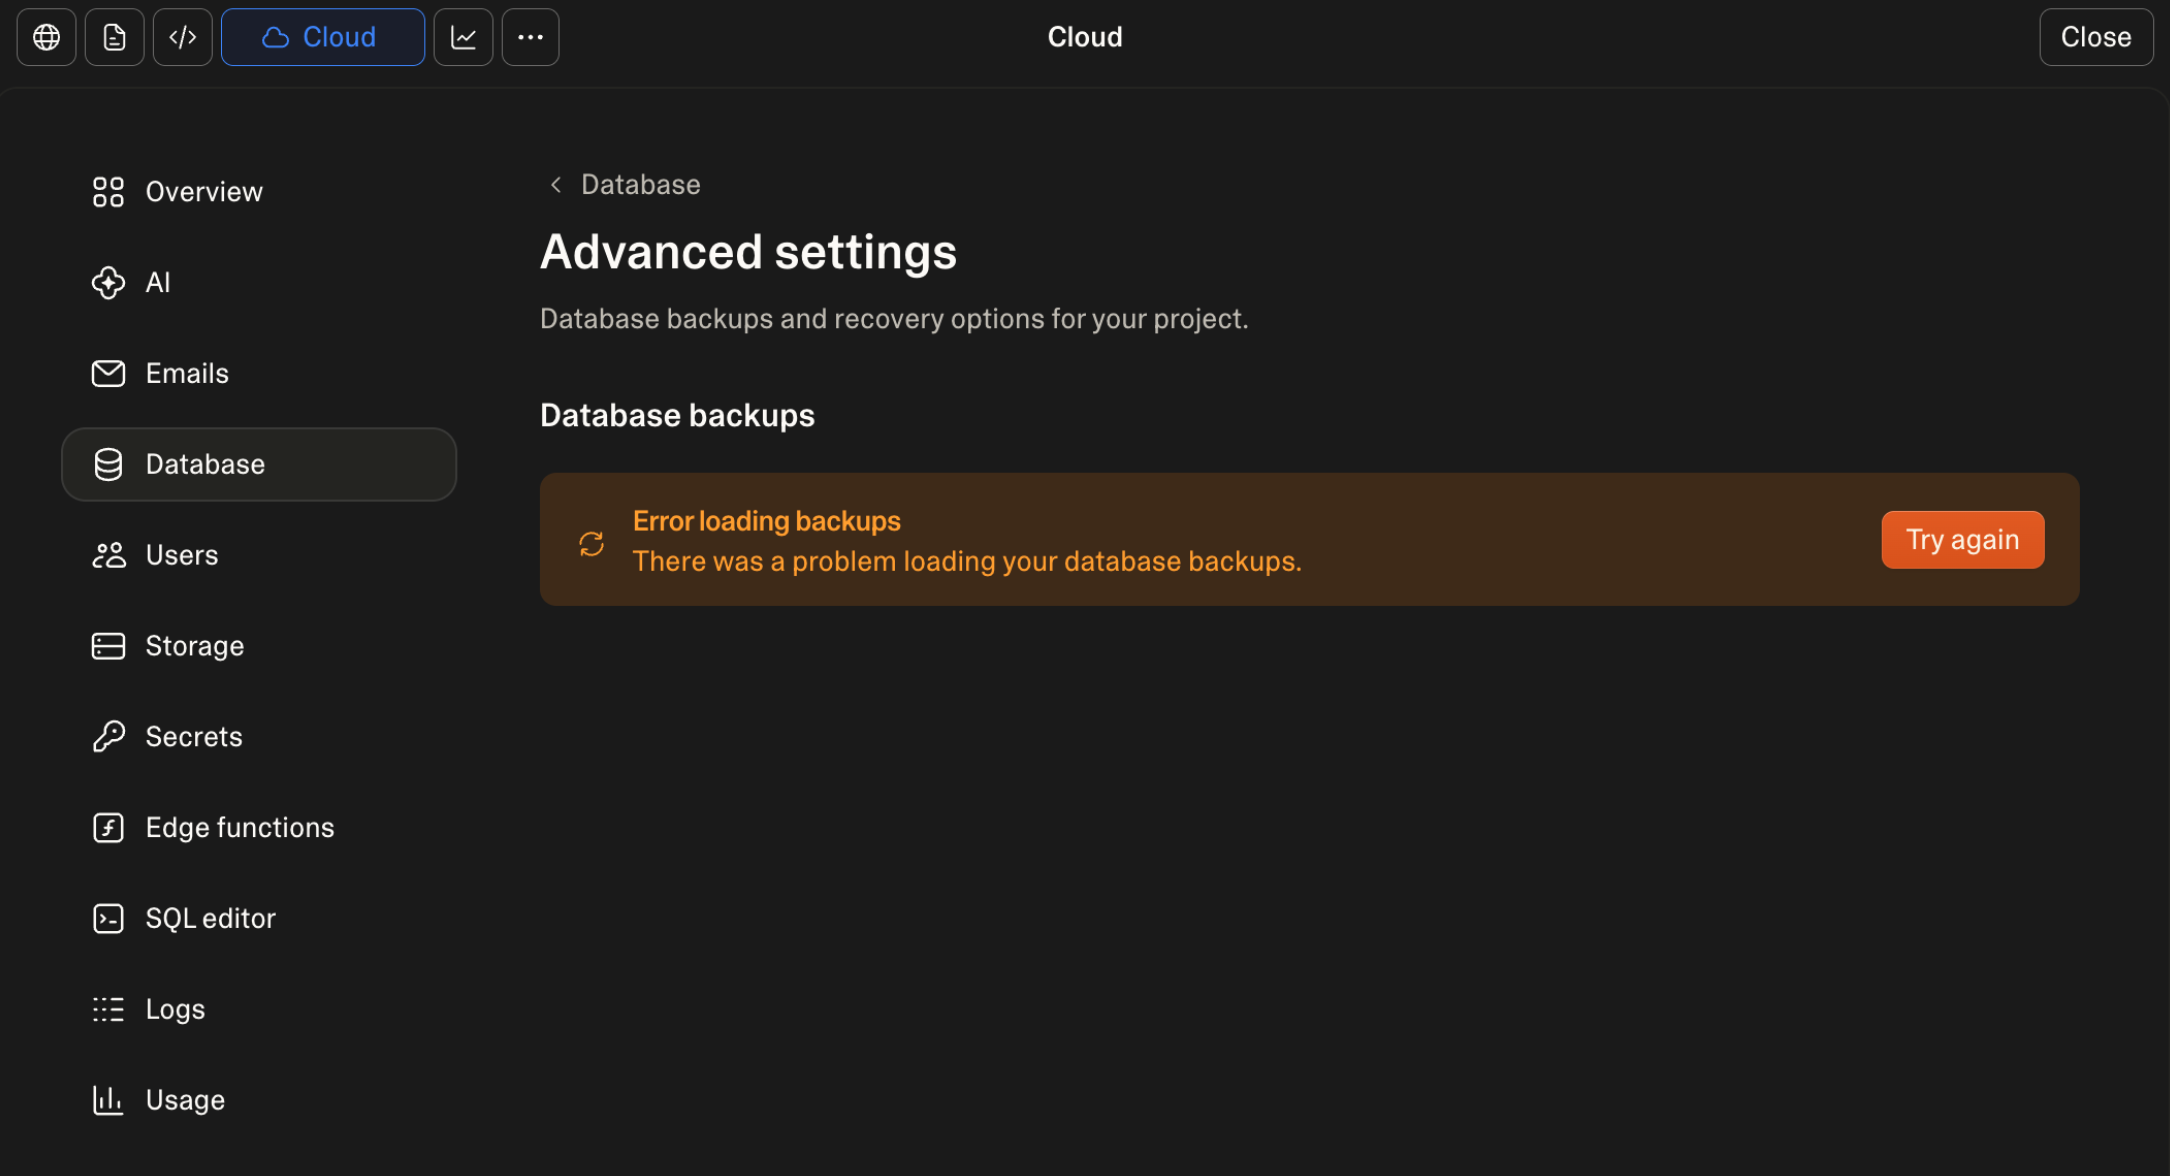Open the analytics chart icon
This screenshot has width=2170, height=1176.
[463, 37]
